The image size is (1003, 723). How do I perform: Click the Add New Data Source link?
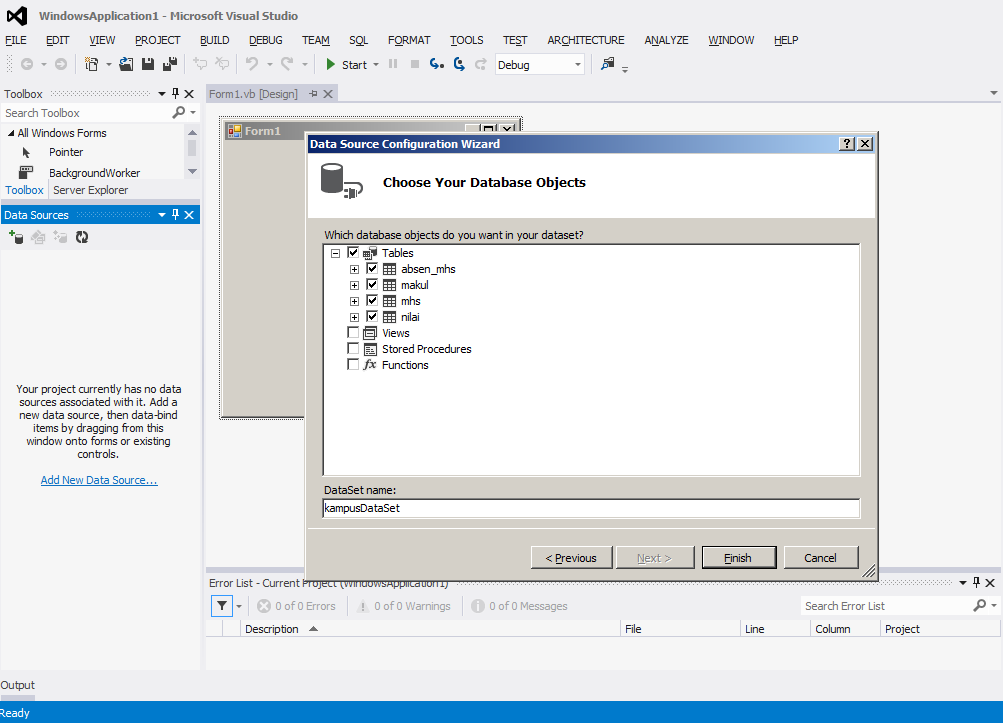coord(99,480)
